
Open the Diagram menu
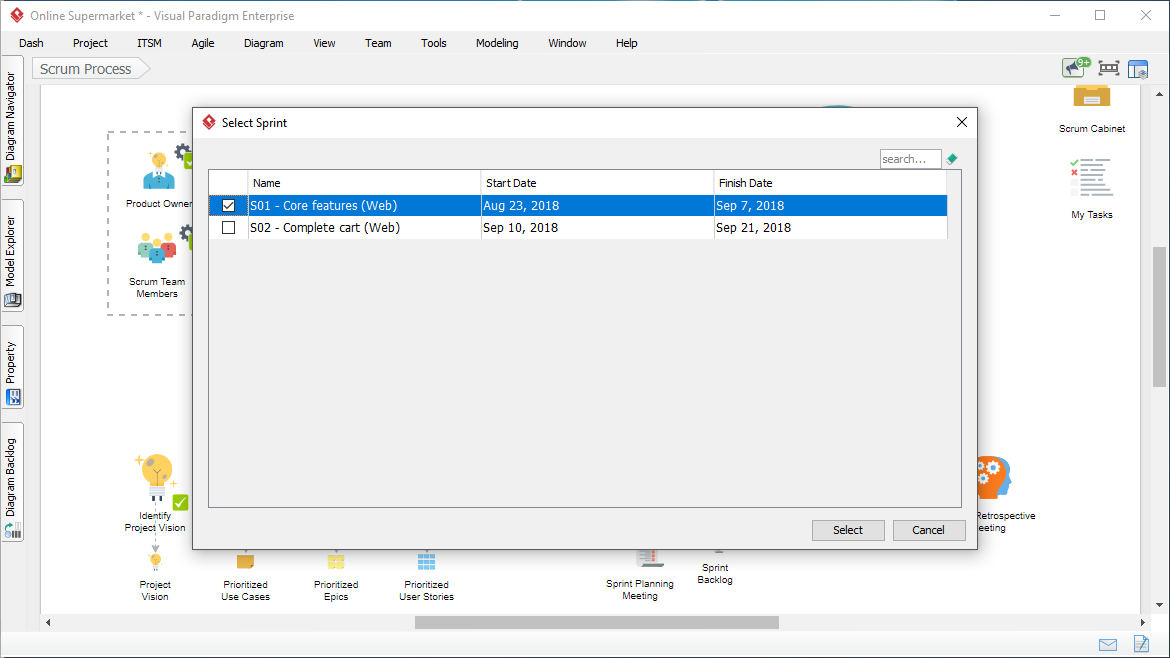click(x=263, y=43)
